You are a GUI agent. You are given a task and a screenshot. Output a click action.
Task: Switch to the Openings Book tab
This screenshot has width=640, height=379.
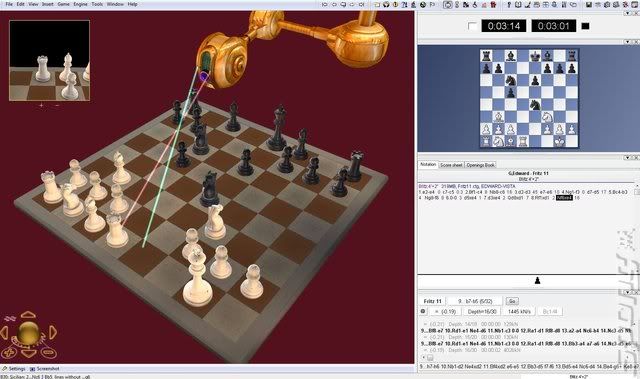click(480, 165)
